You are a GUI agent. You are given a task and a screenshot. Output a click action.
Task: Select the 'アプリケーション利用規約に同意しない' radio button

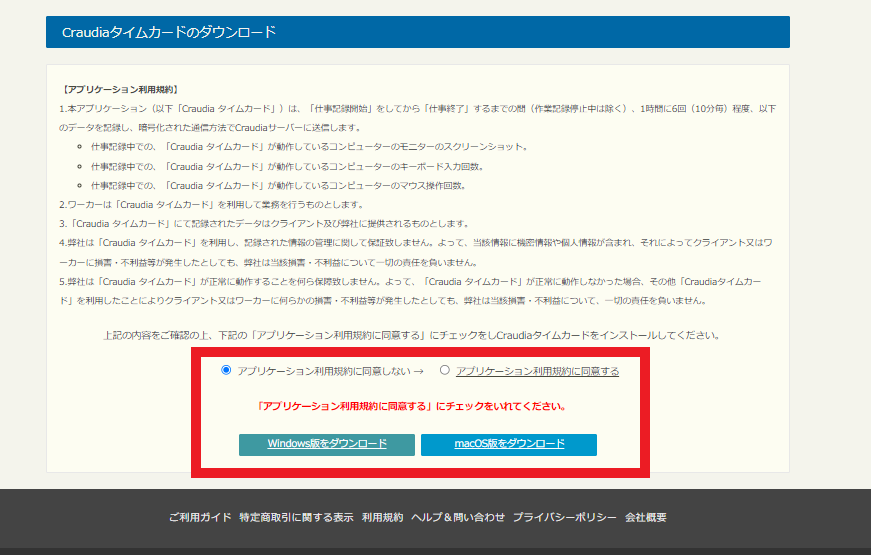click(x=226, y=370)
